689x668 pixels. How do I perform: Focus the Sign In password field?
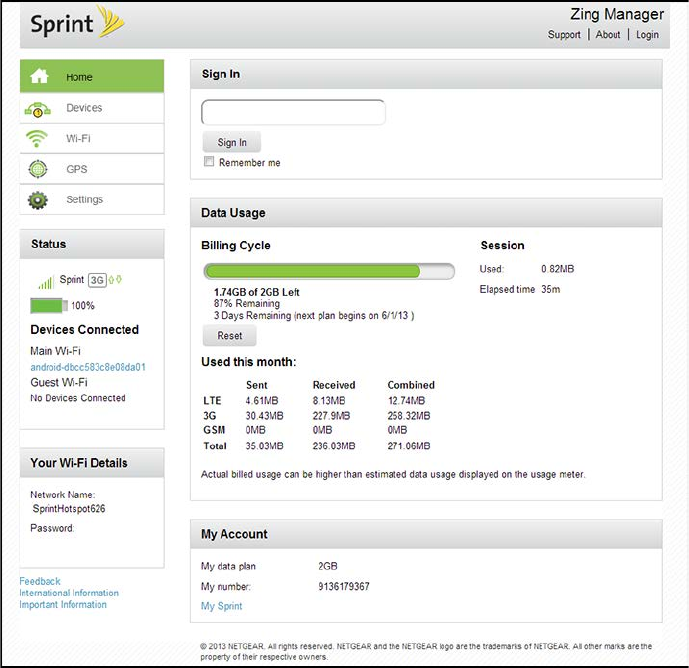(x=293, y=112)
